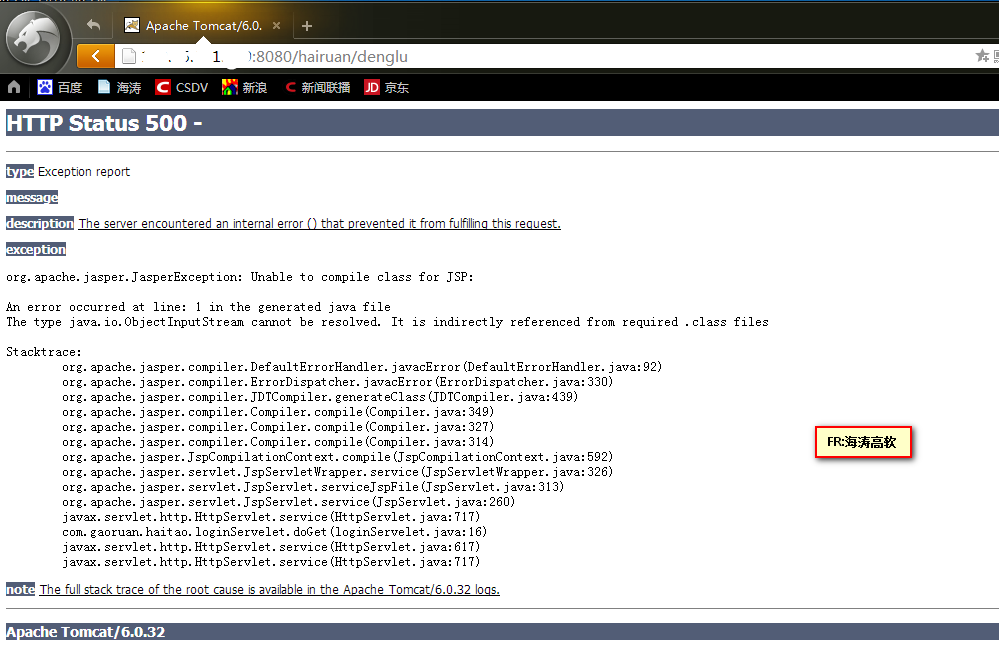This screenshot has height=651, width=999.
Task: Click Compiler.java:327 stack line
Action: pyautogui.click(x=278, y=427)
